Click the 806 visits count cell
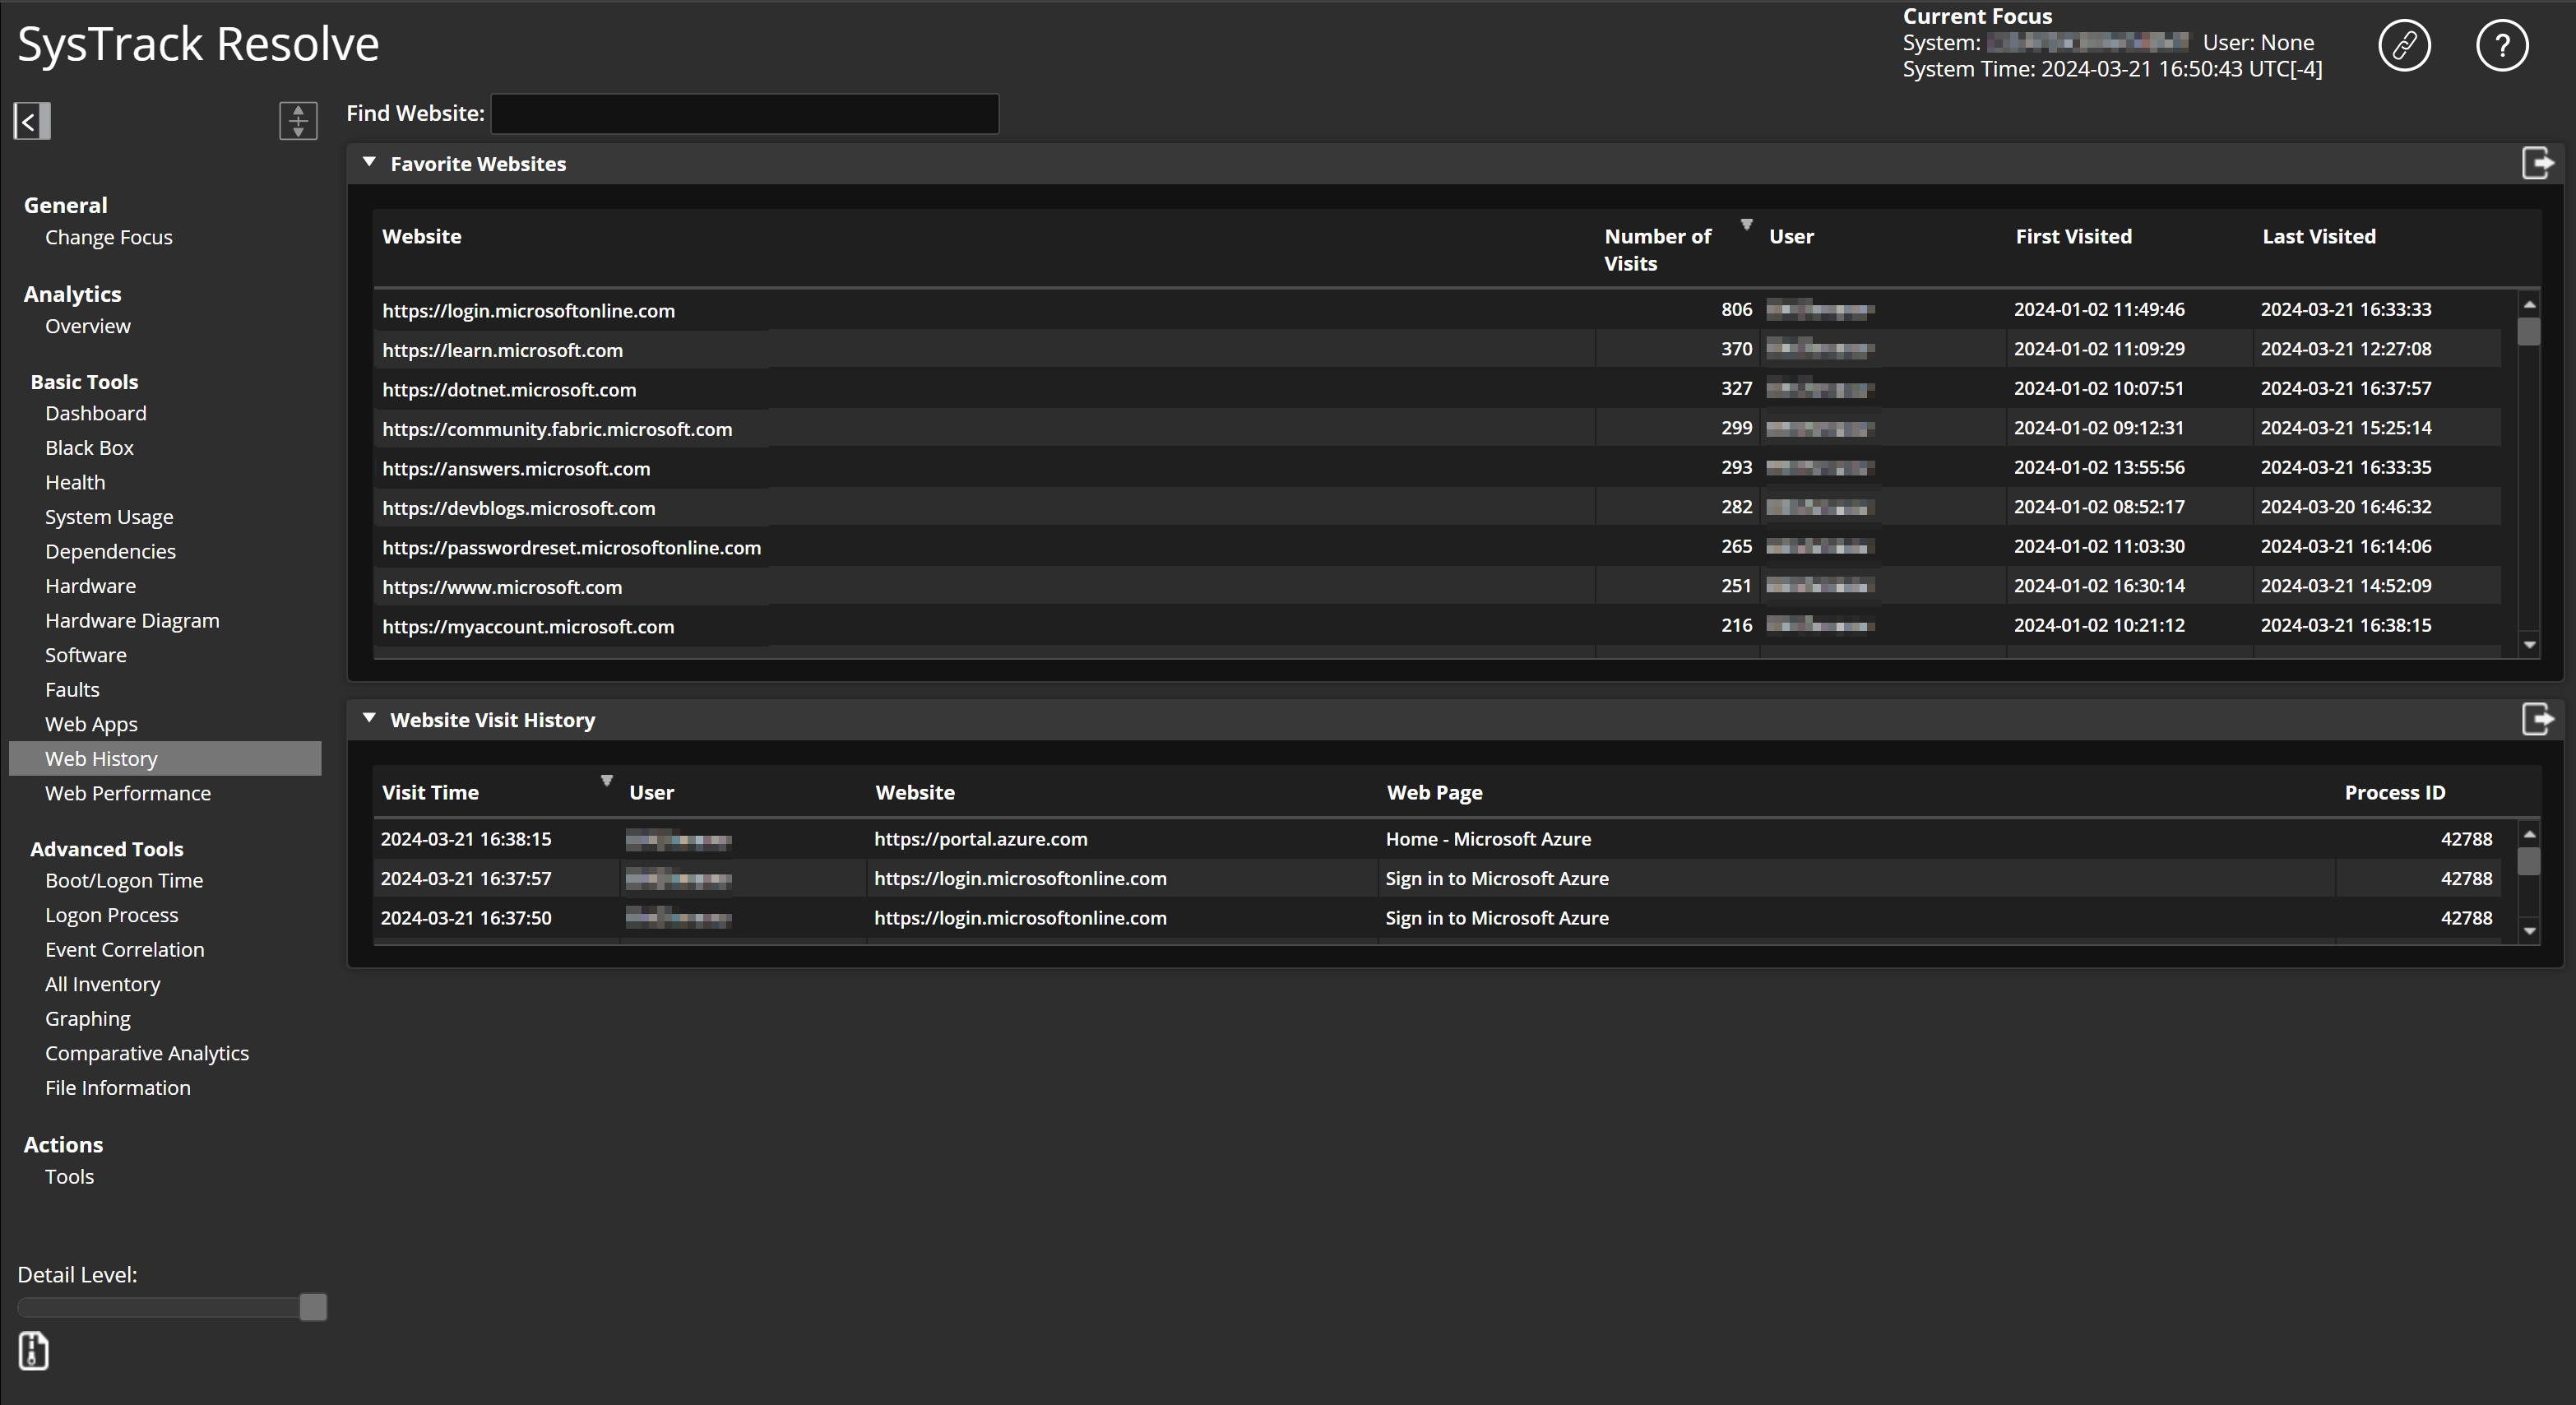 click(x=1736, y=309)
